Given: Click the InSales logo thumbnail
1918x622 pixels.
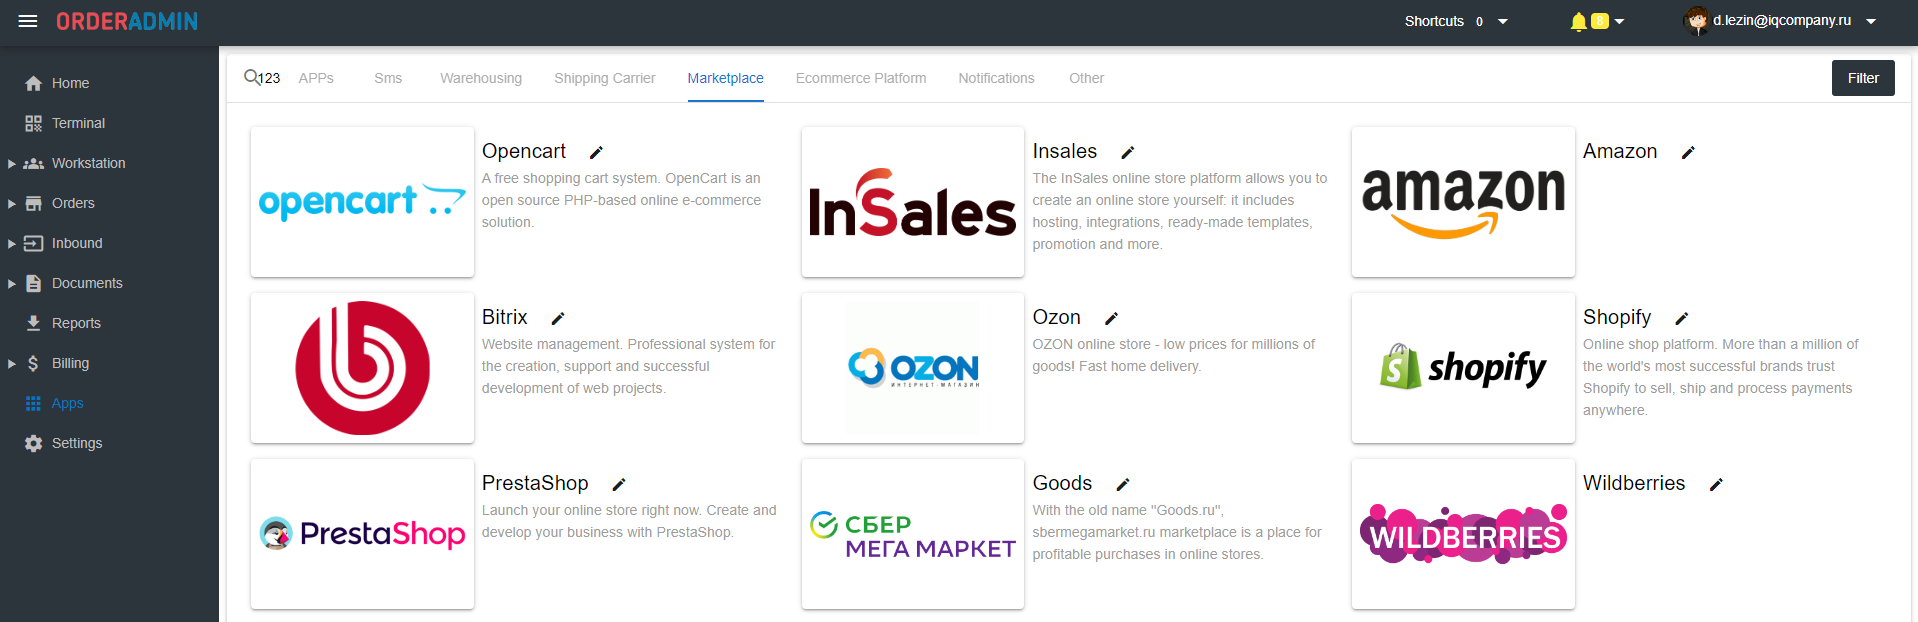Looking at the screenshot, I should tap(913, 202).
